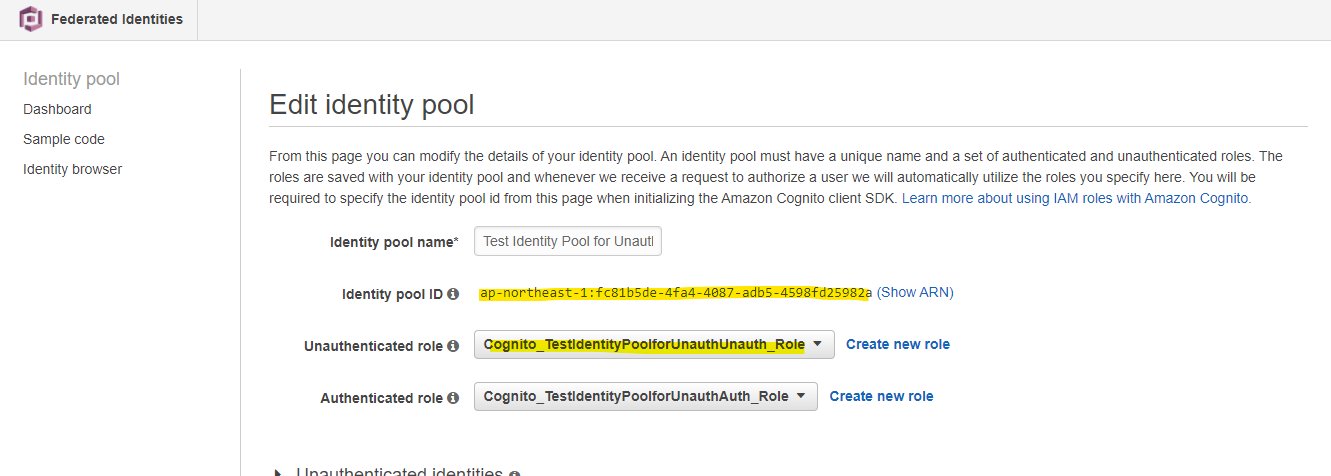
Task: Select the highlighted identity pool ID text
Action: (676, 293)
